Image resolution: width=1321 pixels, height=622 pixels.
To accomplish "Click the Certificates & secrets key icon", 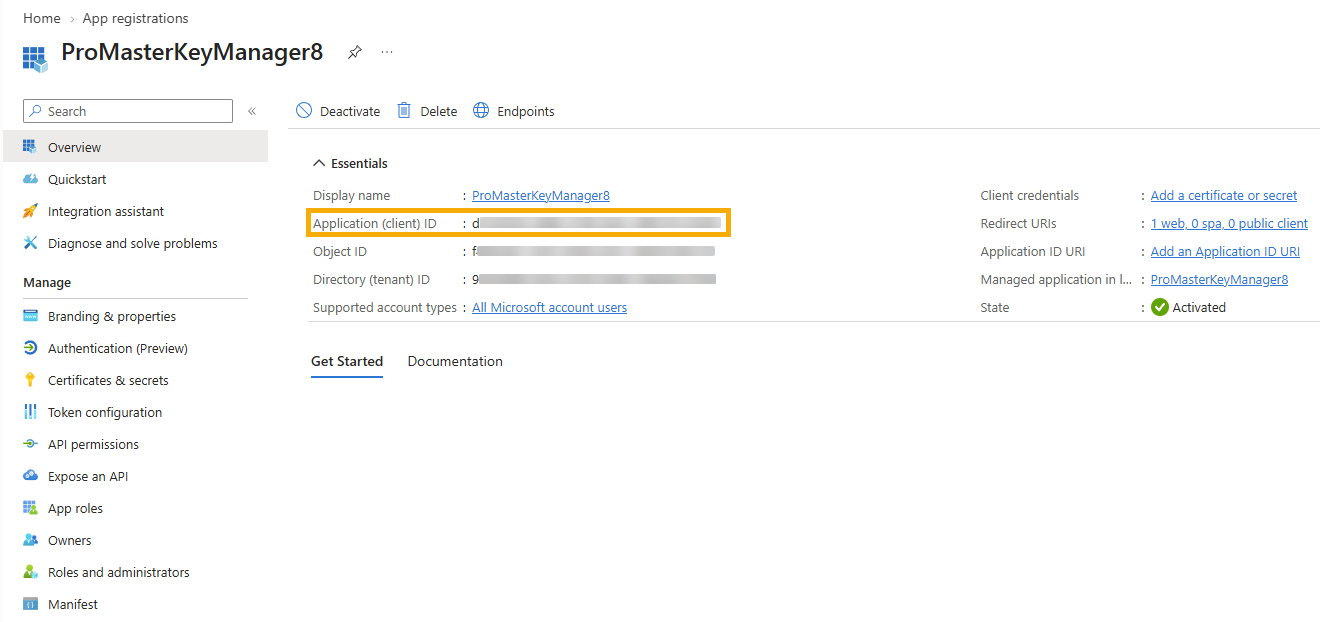I will click(30, 380).
